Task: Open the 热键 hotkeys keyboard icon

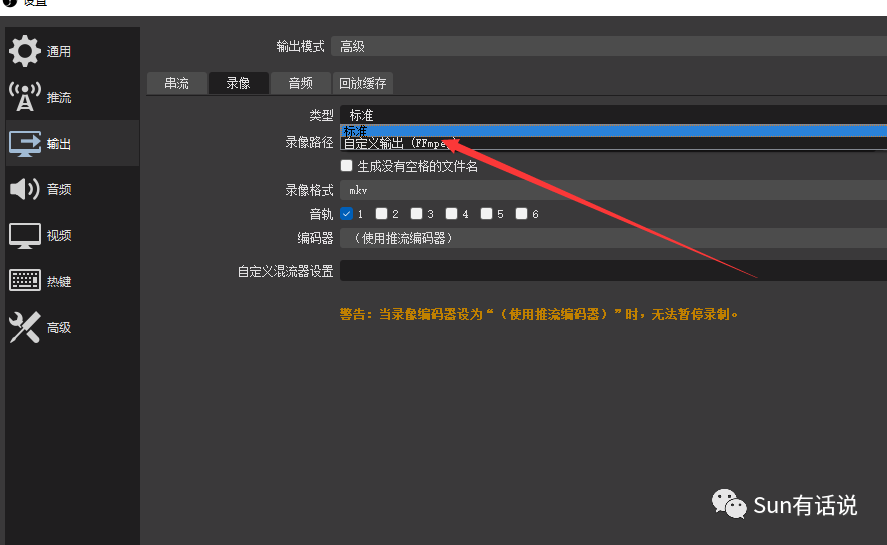Action: click(25, 281)
